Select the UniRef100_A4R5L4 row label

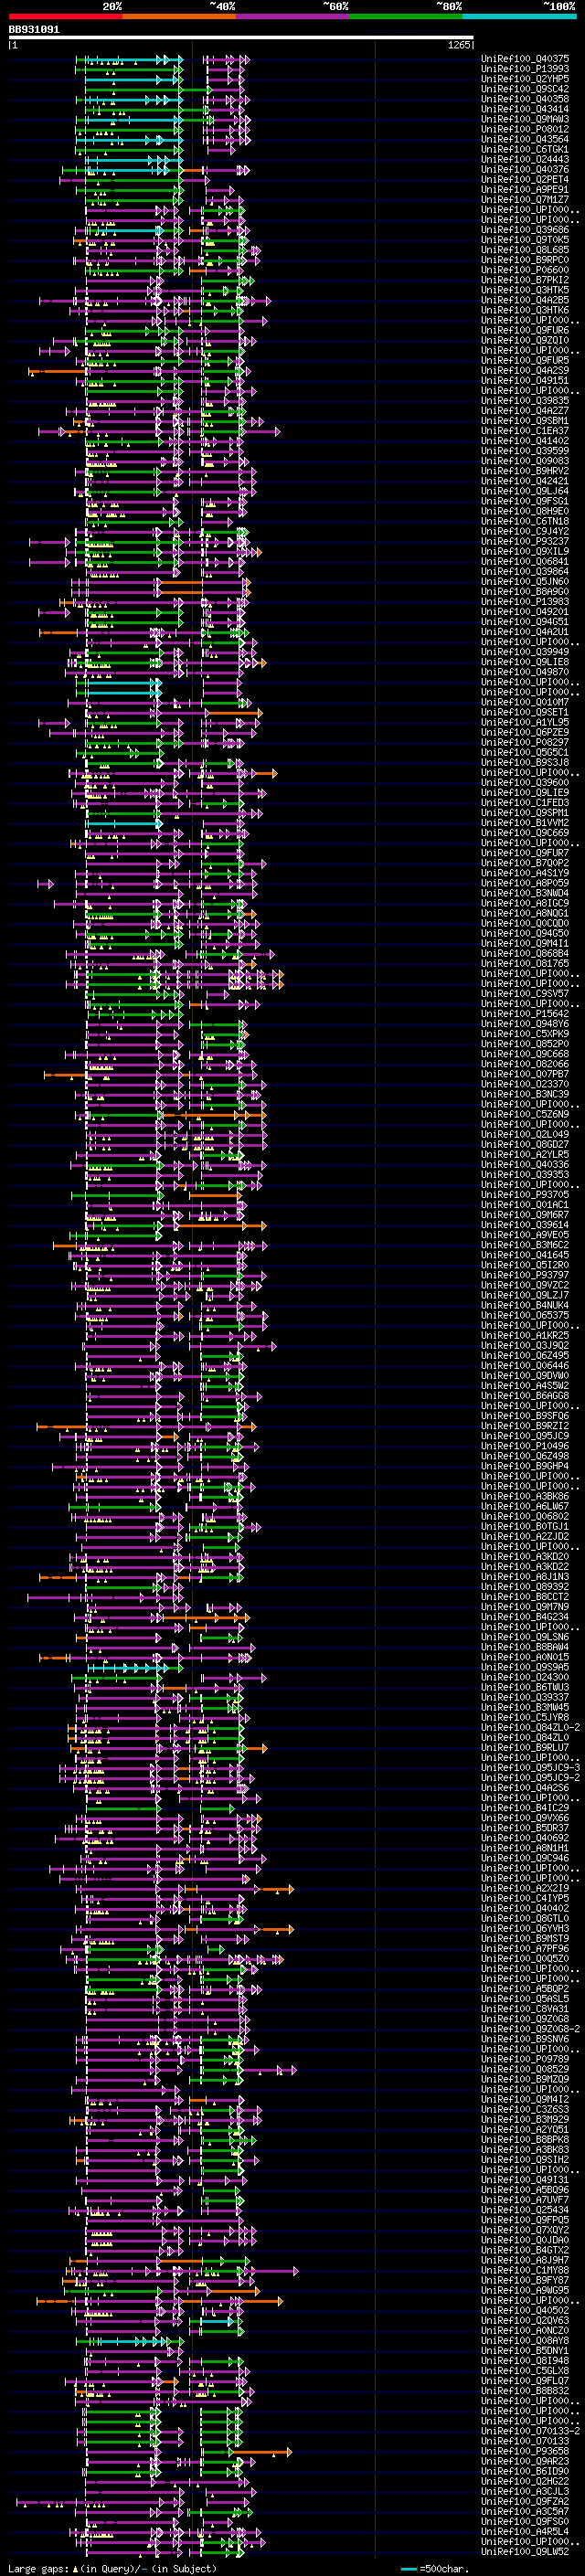[525, 2531]
